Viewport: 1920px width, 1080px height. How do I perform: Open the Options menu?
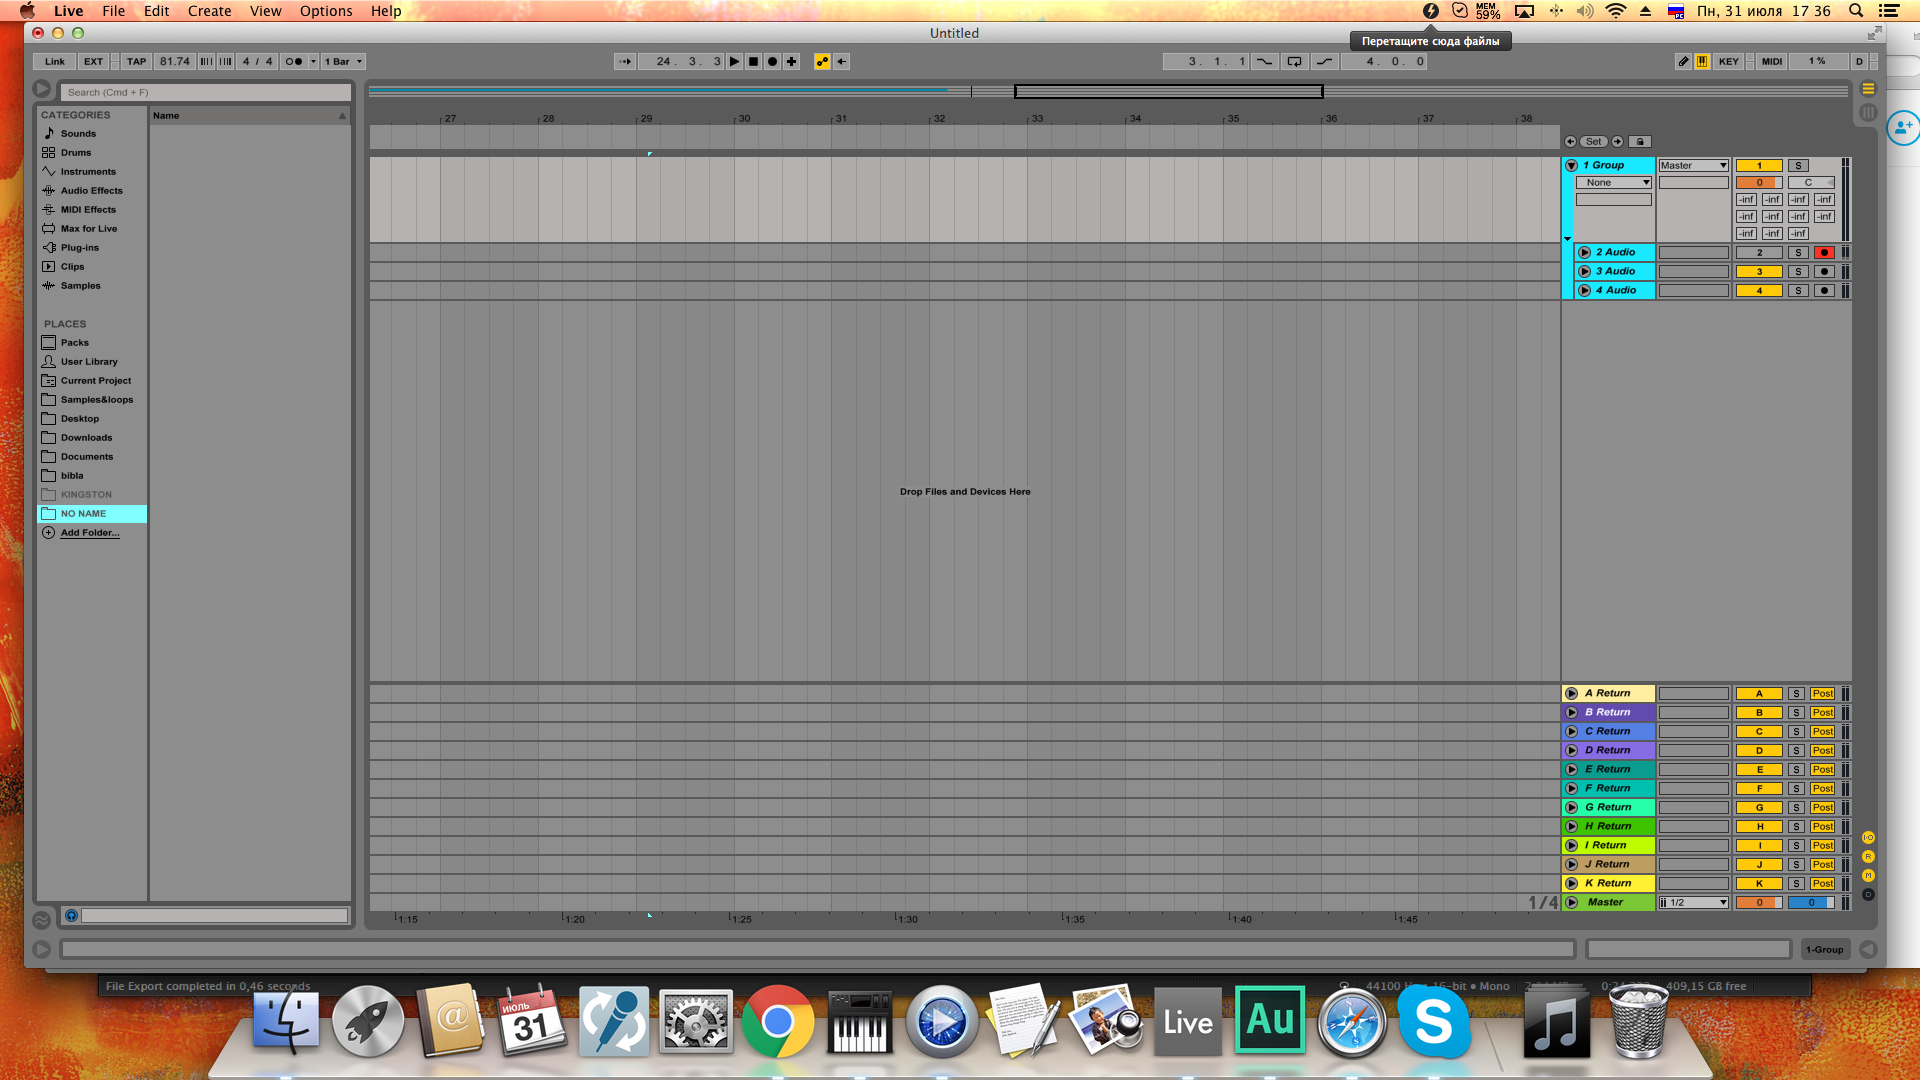(x=325, y=11)
